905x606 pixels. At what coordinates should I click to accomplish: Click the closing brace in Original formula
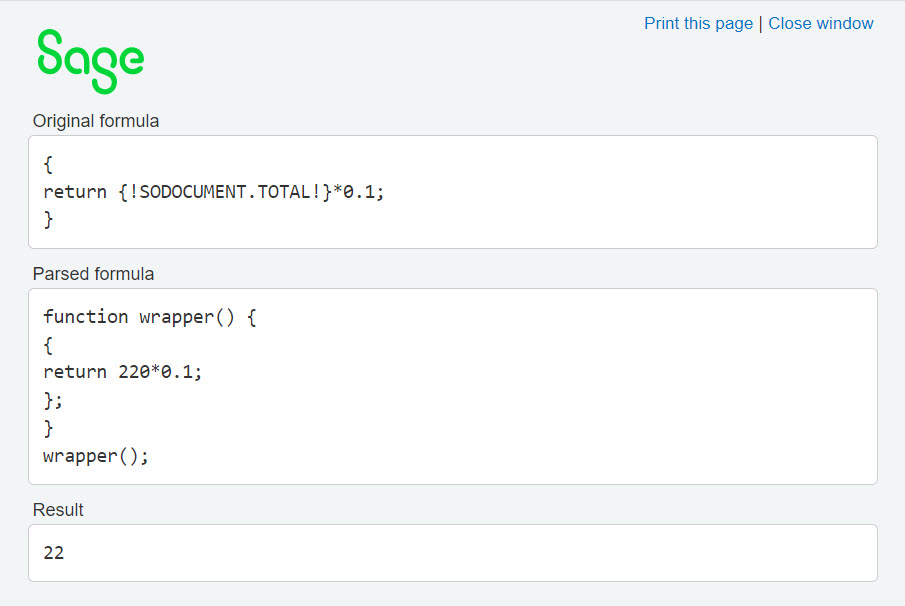coord(48,220)
